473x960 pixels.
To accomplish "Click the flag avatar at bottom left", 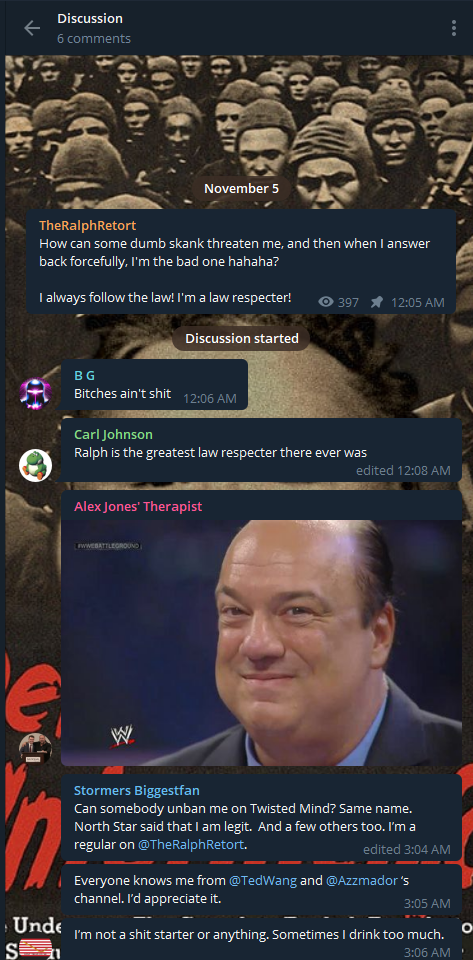I will 35,948.
